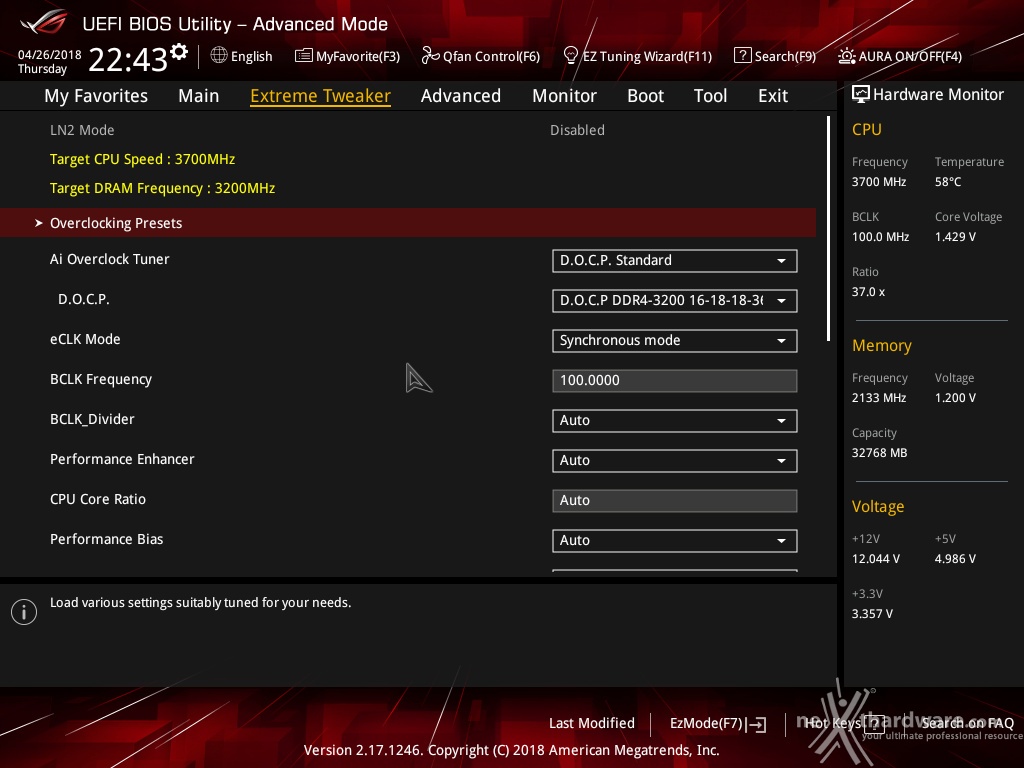
Task: Open the eCLK Mode dropdown
Action: pyautogui.click(x=675, y=340)
